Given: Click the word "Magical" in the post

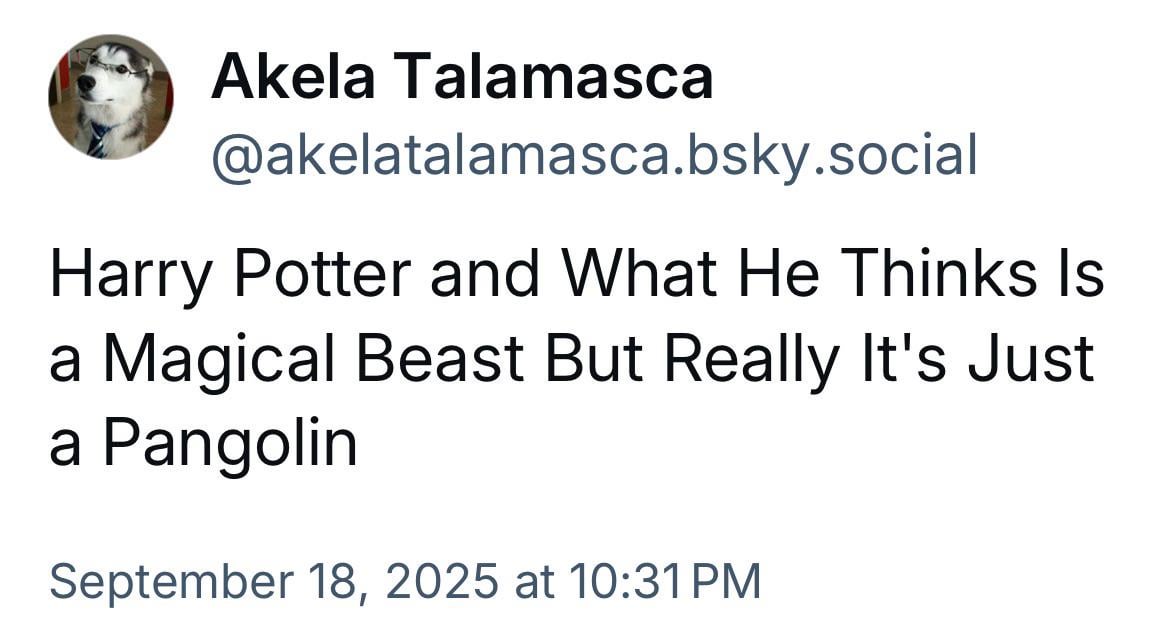Looking at the screenshot, I should (x=219, y=359).
